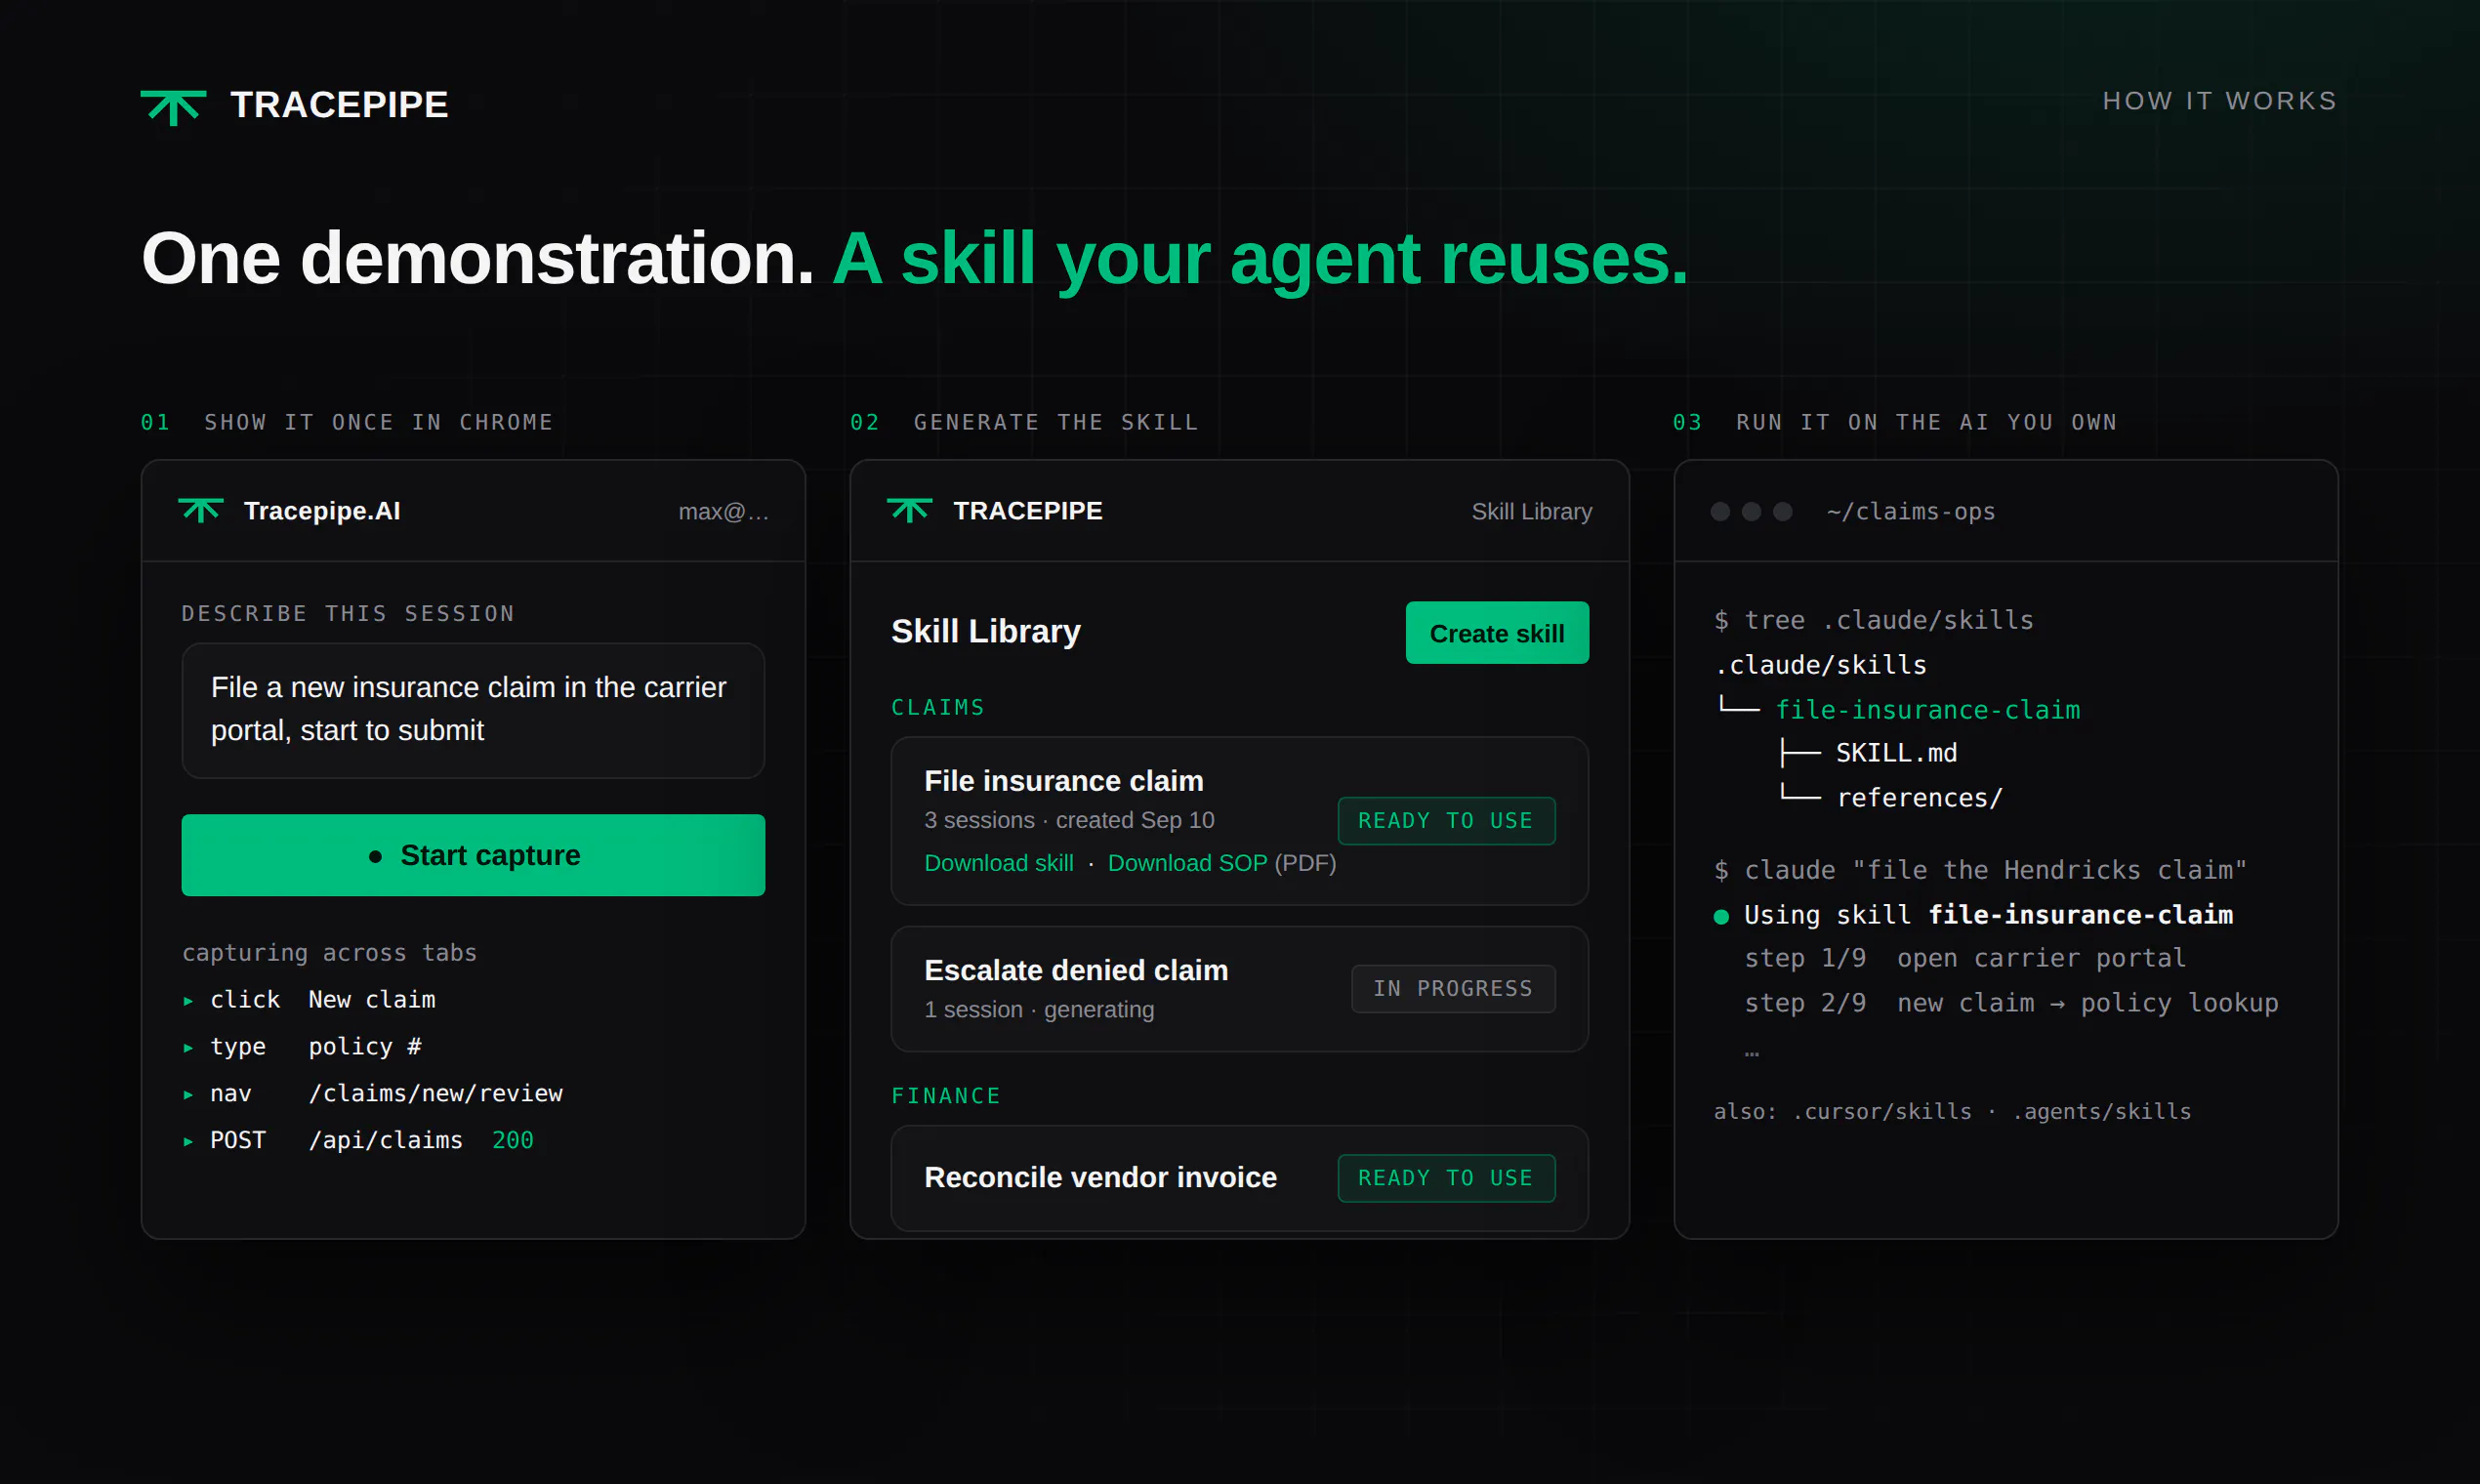The height and width of the screenshot is (1484, 2480).
Task: Download skill for File insurance claim
Action: point(998,863)
